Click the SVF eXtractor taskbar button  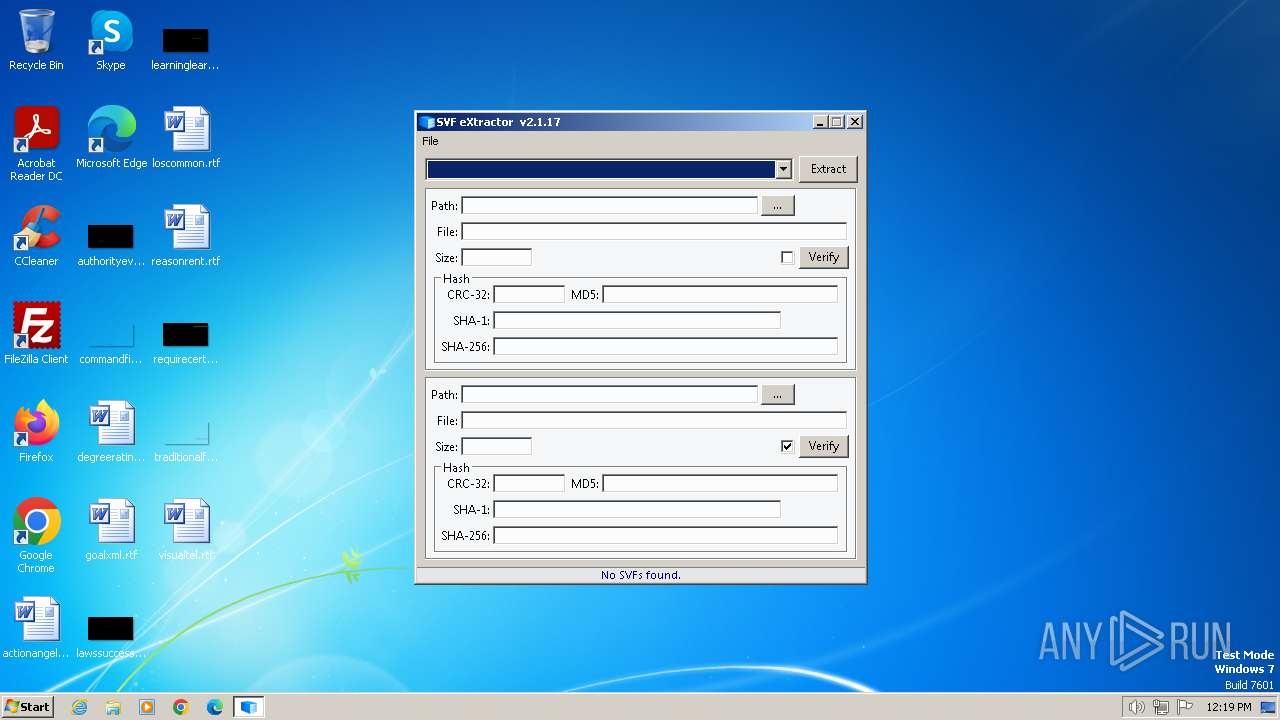(249, 707)
